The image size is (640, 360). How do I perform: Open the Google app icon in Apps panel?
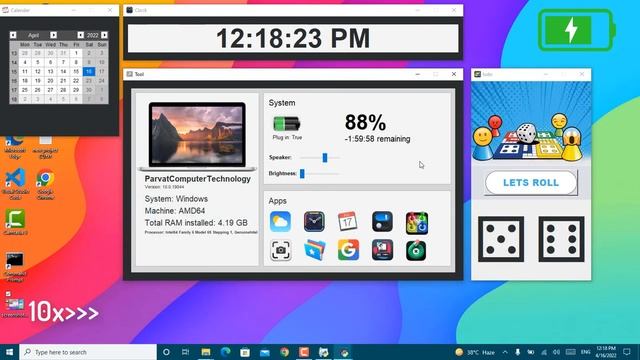tap(348, 250)
